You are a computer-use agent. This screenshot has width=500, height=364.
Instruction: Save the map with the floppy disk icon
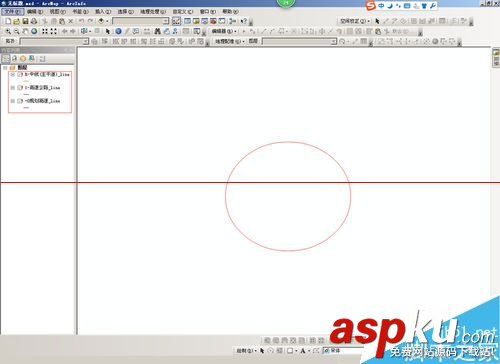(x=25, y=21)
